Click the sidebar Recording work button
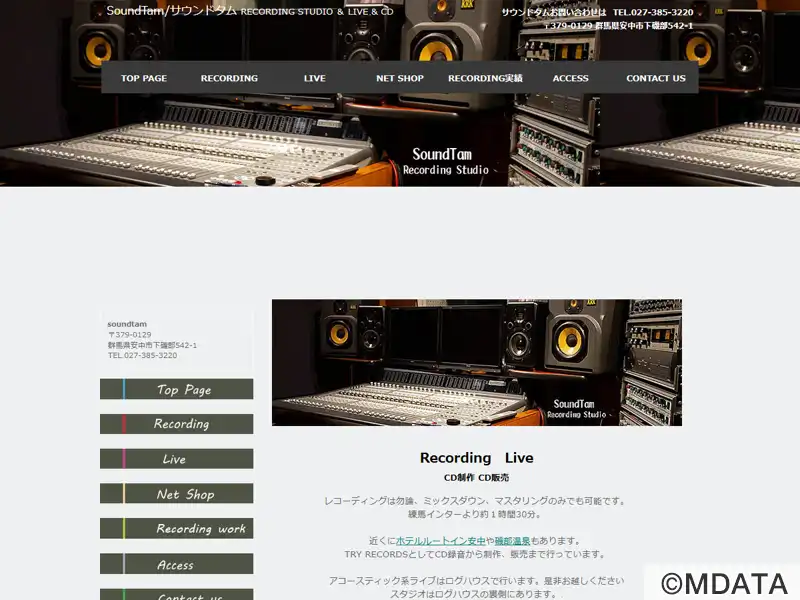 click(177, 528)
